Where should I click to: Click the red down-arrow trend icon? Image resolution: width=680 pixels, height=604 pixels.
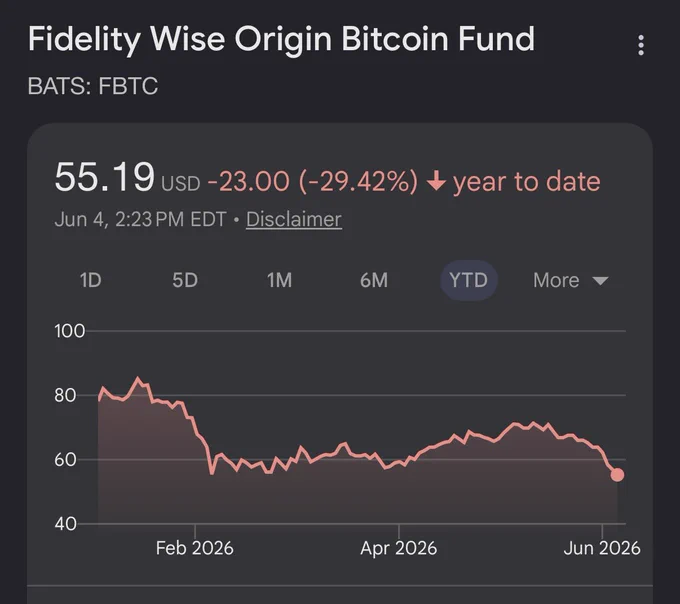436,181
